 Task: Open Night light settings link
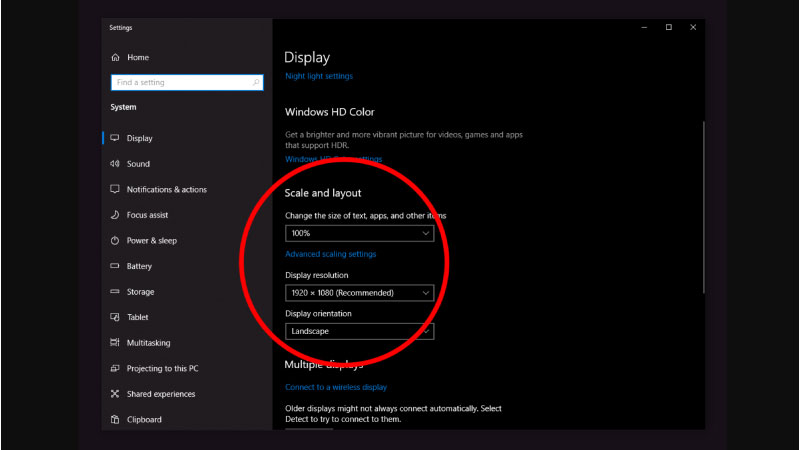pos(319,76)
